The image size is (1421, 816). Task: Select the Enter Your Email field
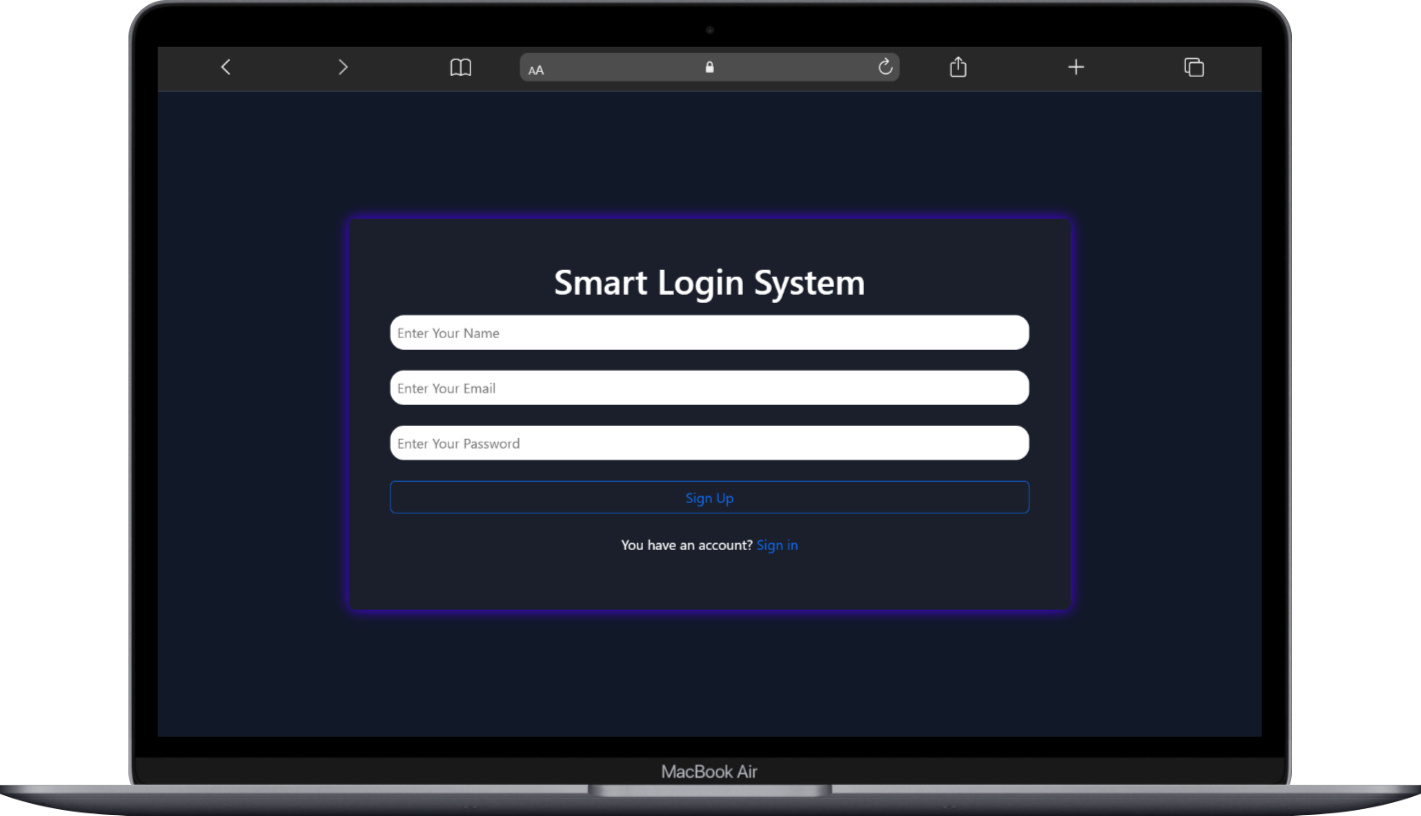(709, 388)
